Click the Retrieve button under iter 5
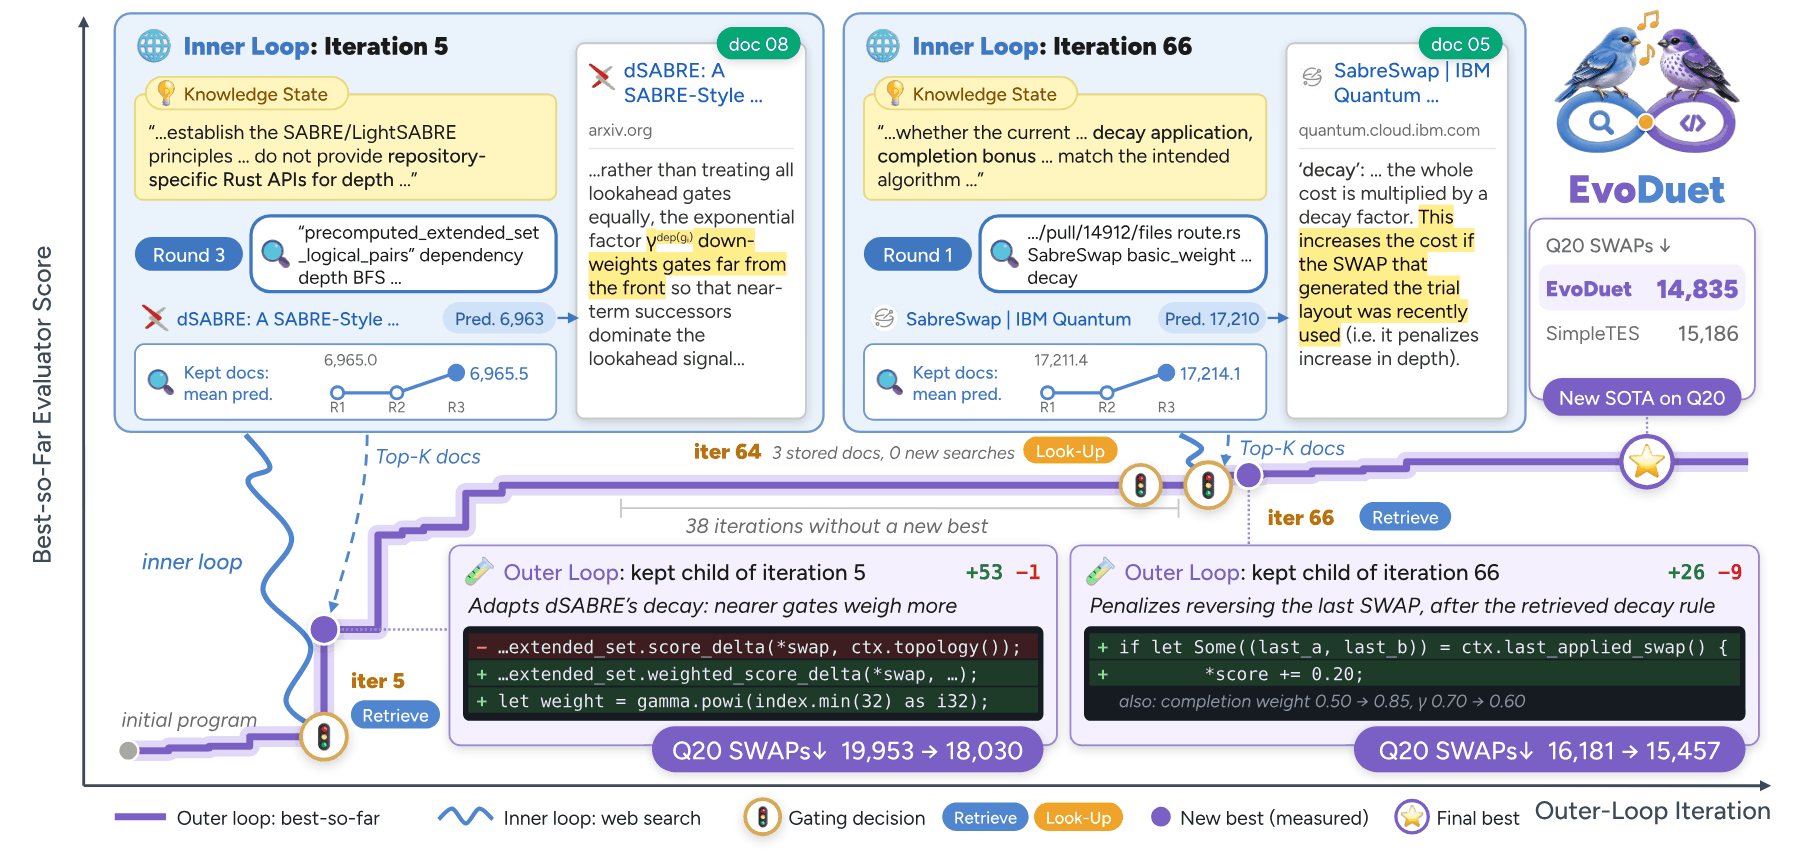This screenshot has width=1800, height=851. point(395,715)
